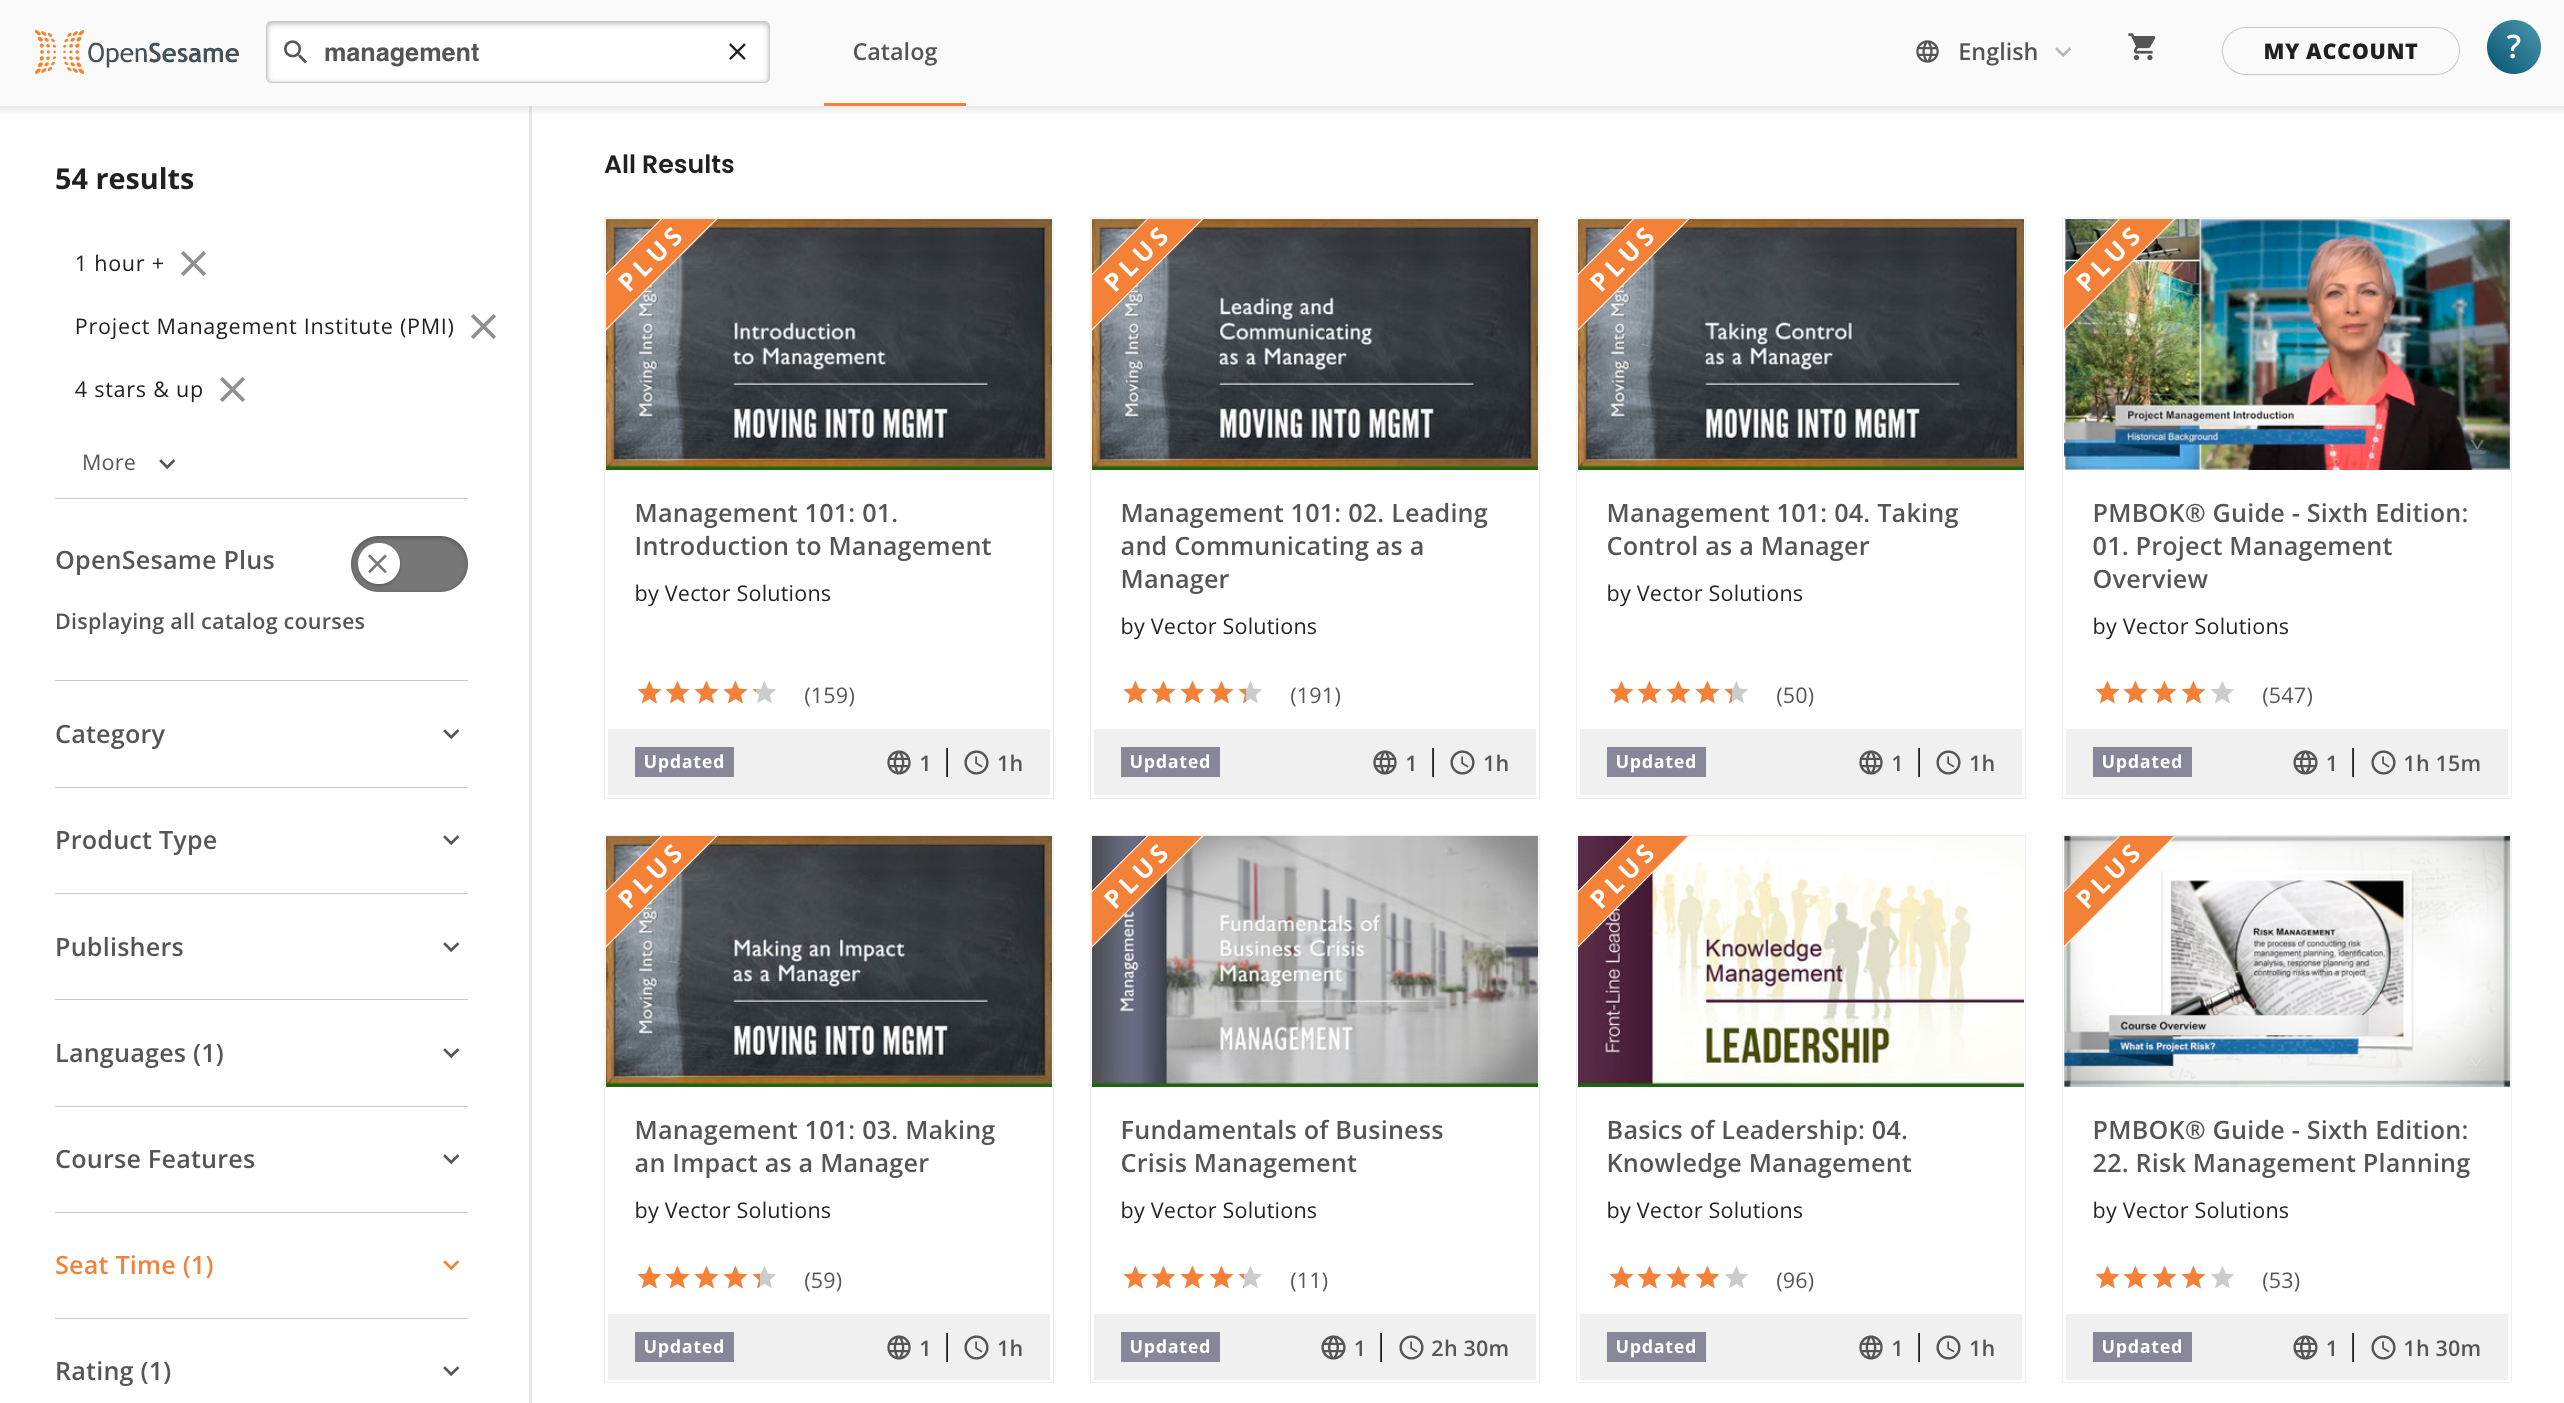2564x1403 pixels.
Task: Open the Risk Management Planning thumbnail
Action: [2286, 961]
